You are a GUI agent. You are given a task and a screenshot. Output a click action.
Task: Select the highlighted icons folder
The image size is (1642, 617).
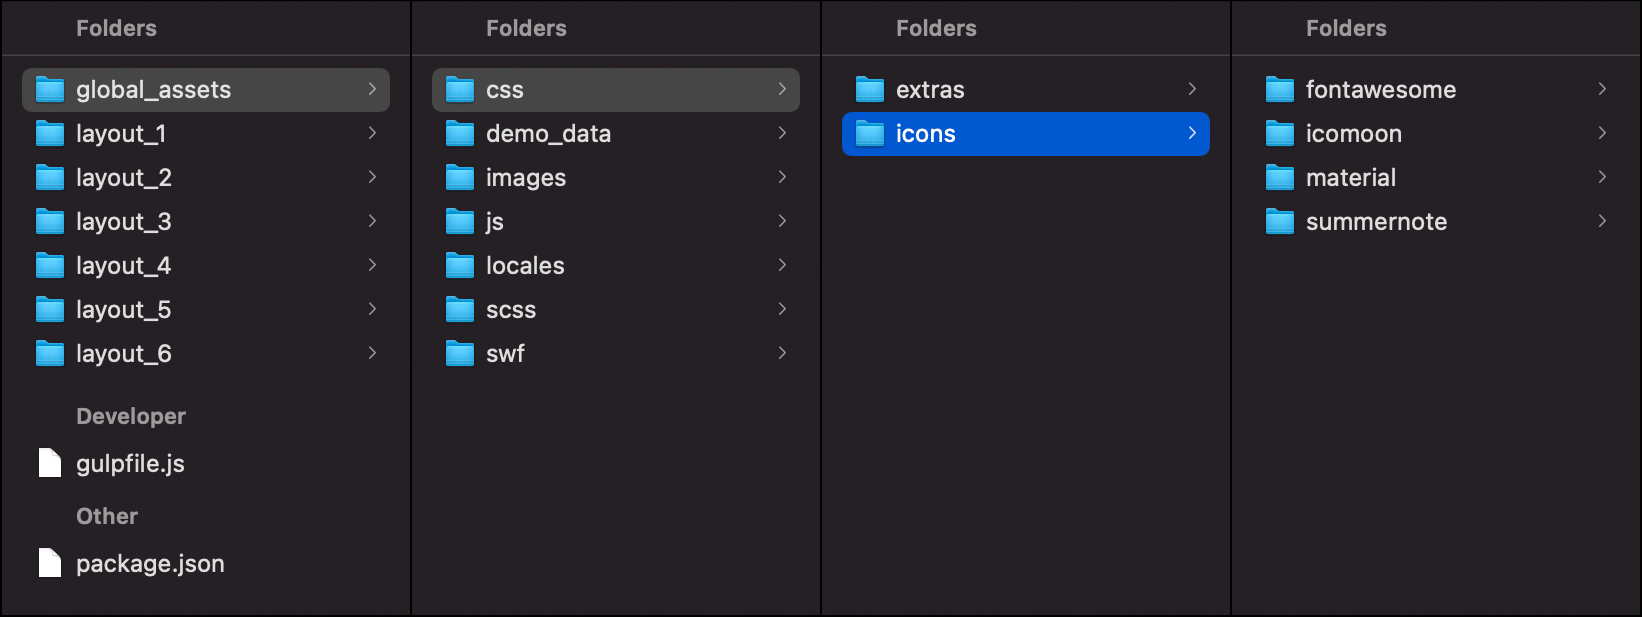1026,134
